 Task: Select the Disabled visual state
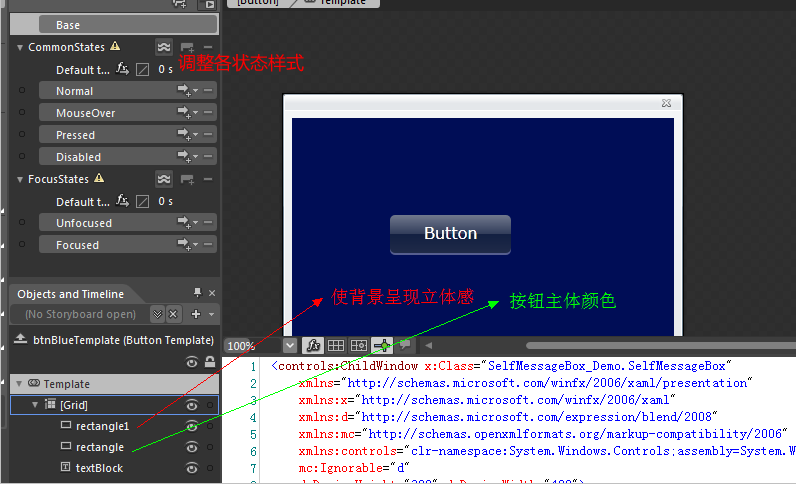tap(78, 157)
